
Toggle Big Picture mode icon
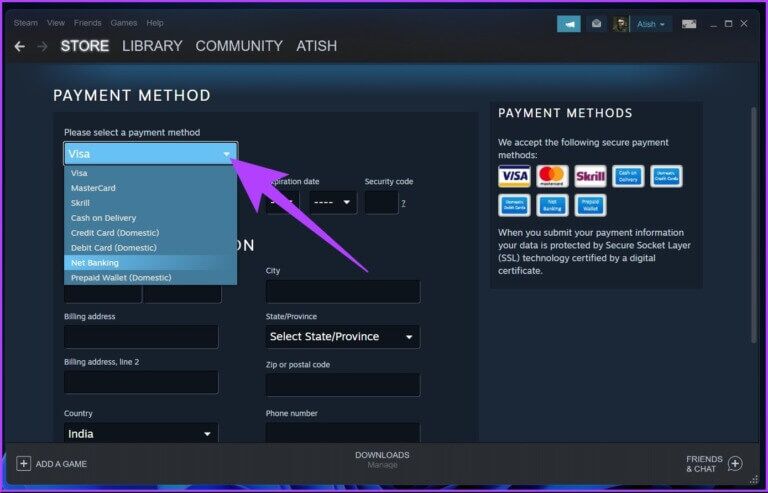[x=689, y=24]
